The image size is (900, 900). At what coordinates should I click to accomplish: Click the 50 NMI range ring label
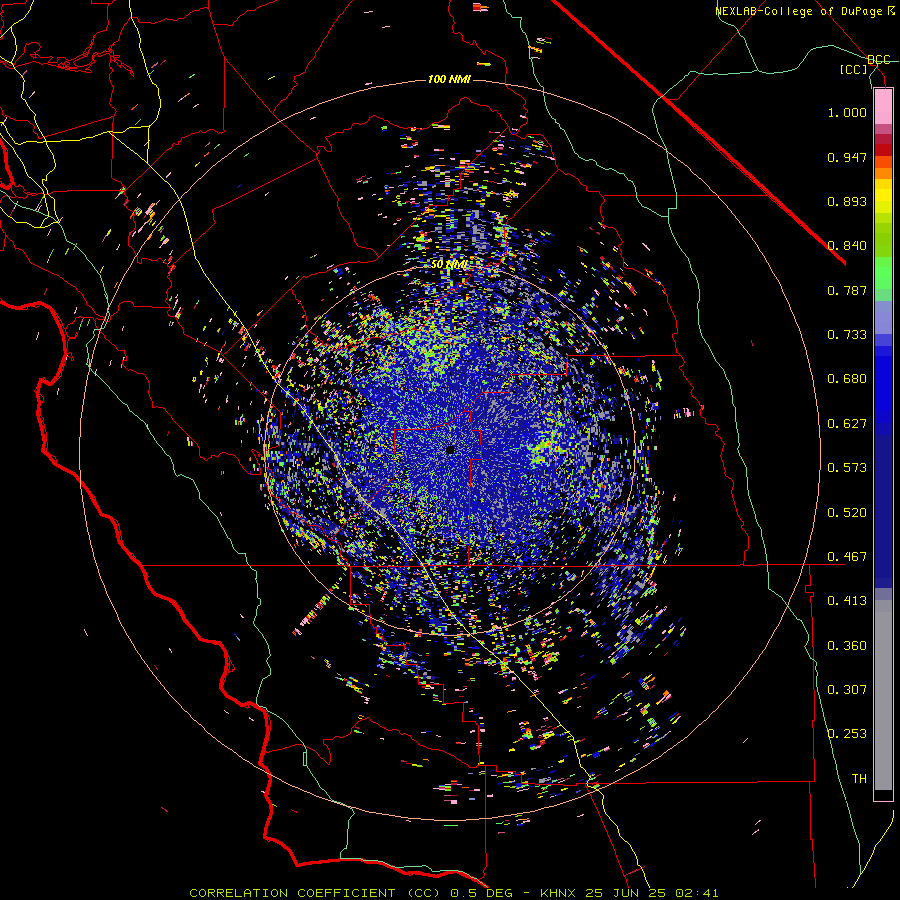[x=449, y=265]
